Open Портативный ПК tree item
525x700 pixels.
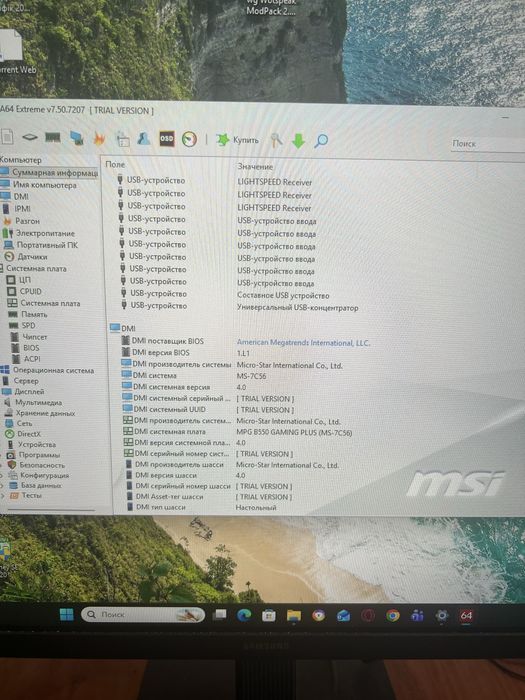47,245
